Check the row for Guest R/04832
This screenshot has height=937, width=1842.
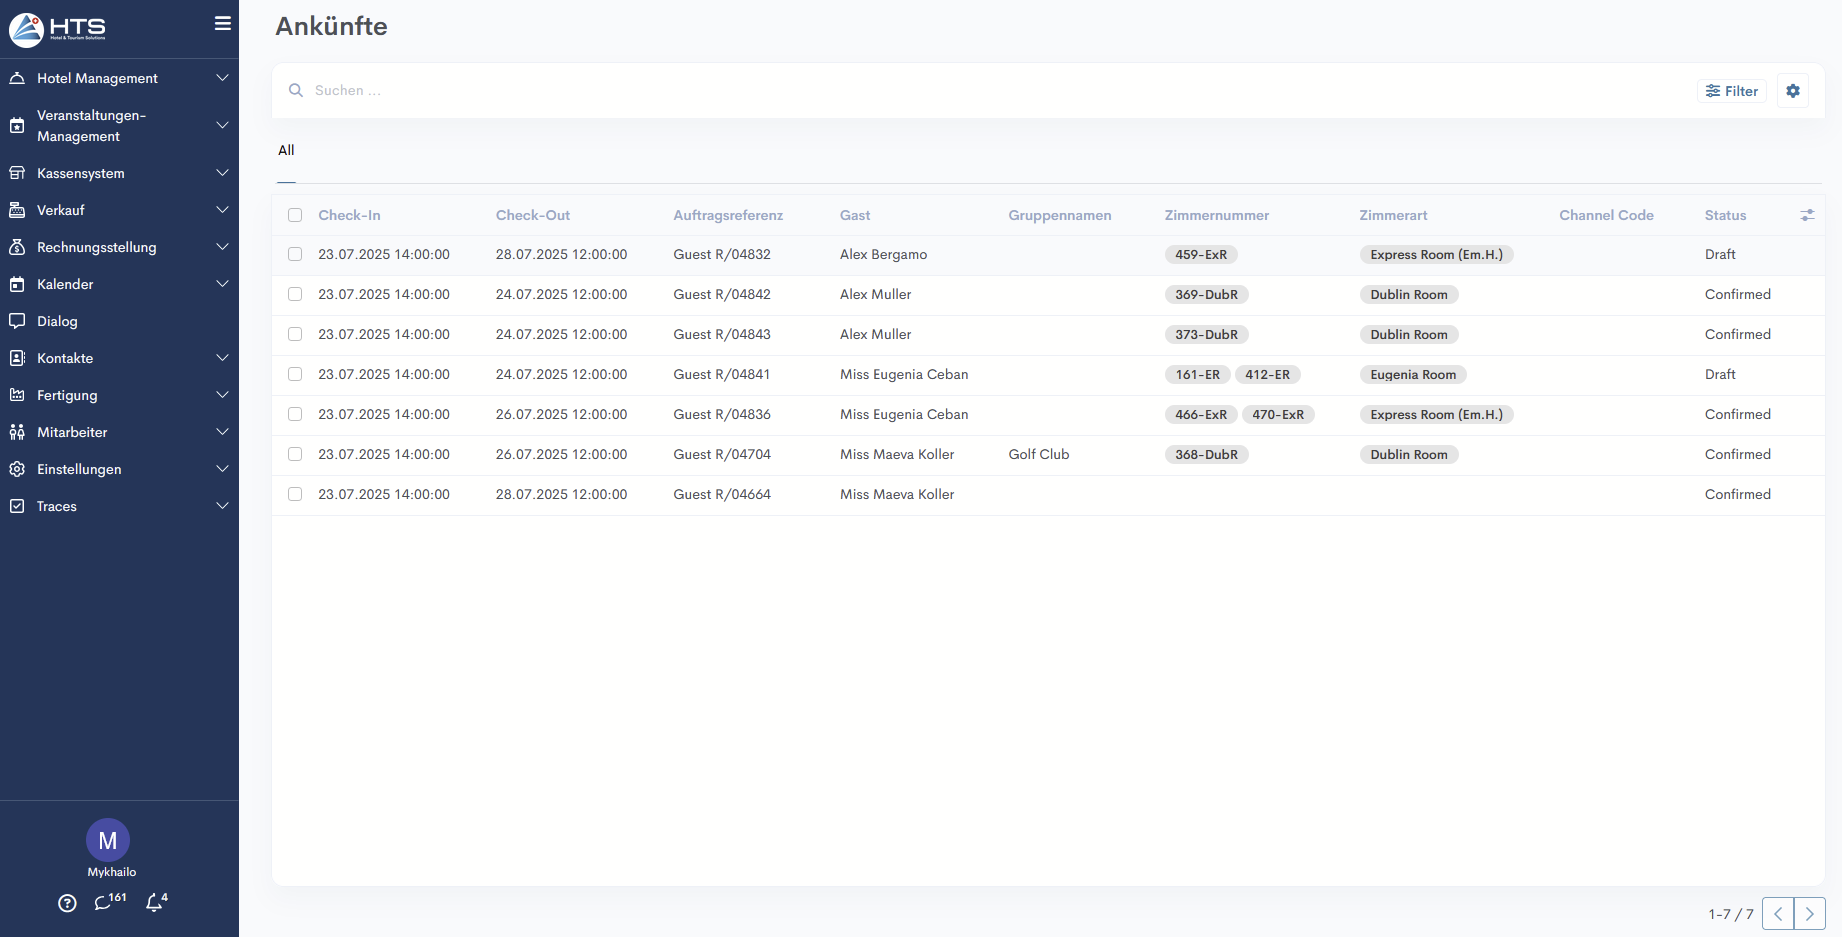295,255
